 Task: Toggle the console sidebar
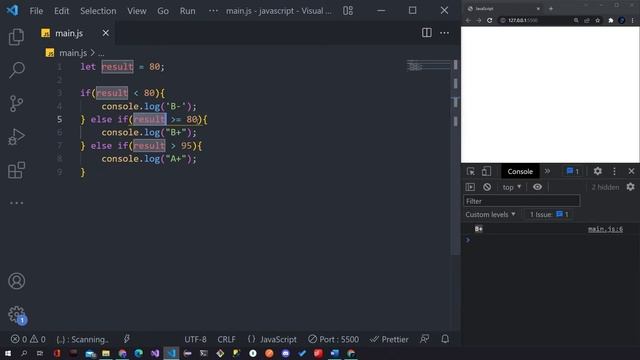pos(470,187)
